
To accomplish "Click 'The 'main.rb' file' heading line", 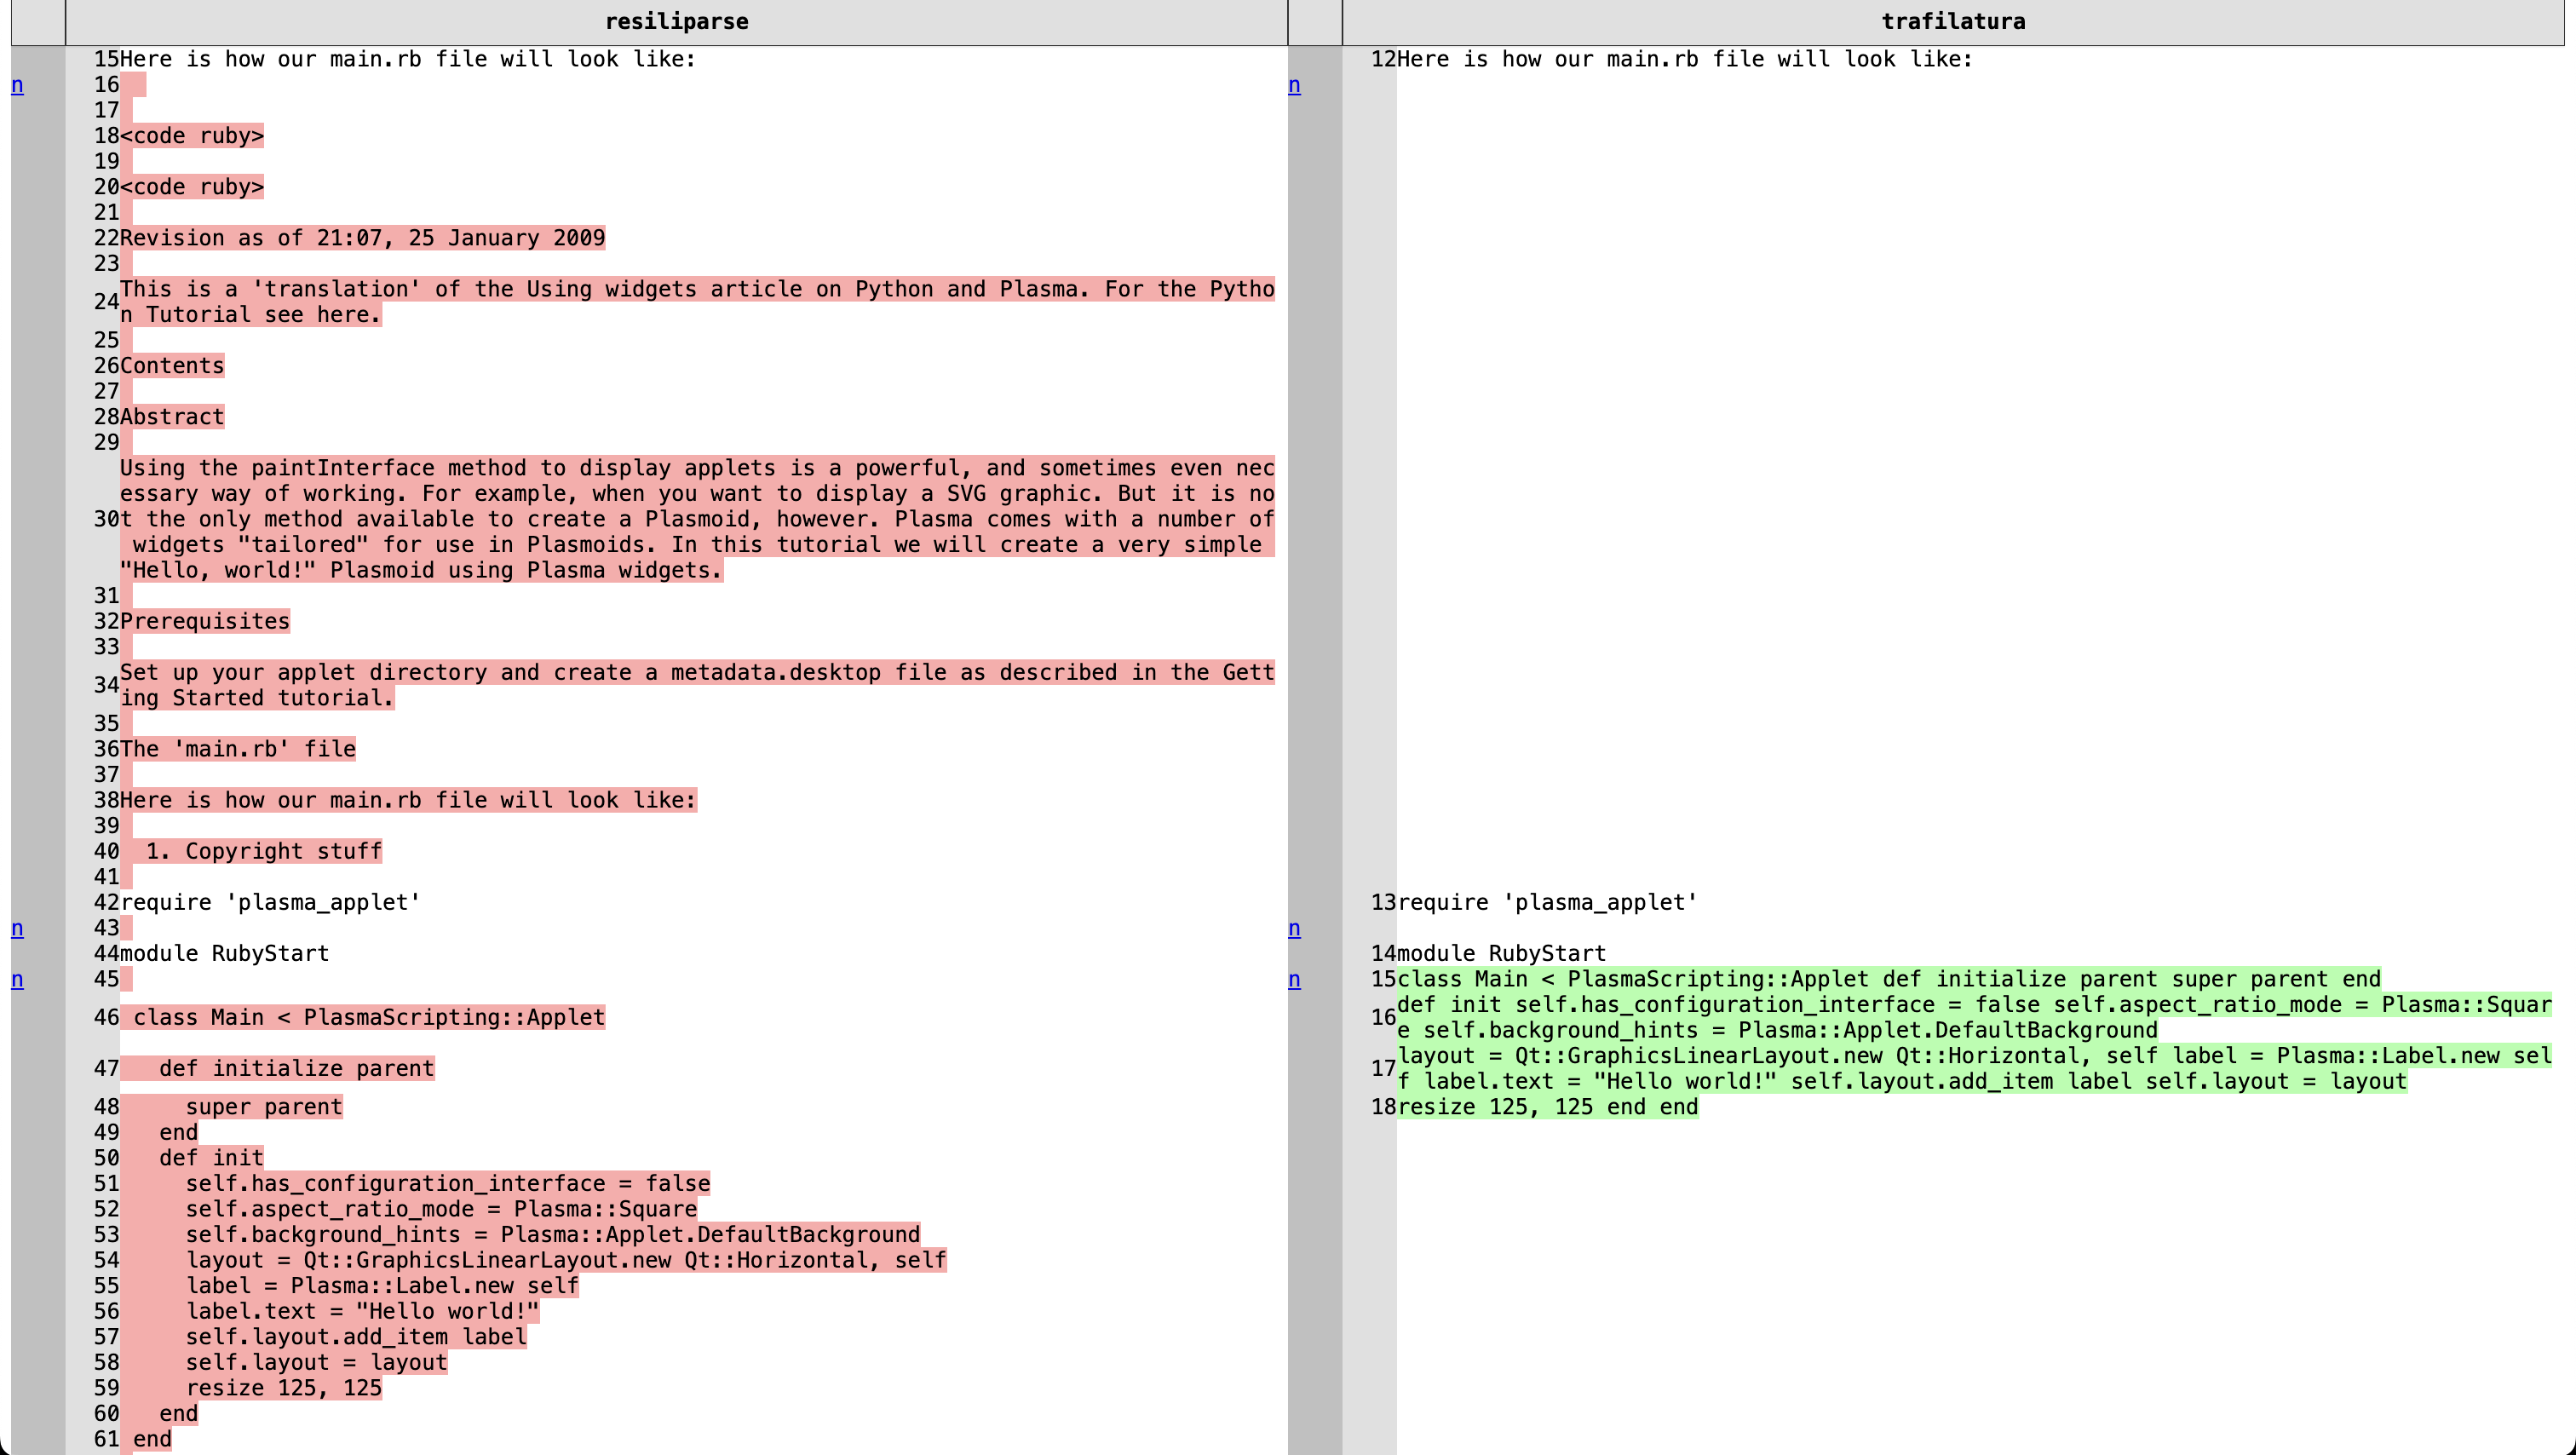I will click(x=238, y=749).
